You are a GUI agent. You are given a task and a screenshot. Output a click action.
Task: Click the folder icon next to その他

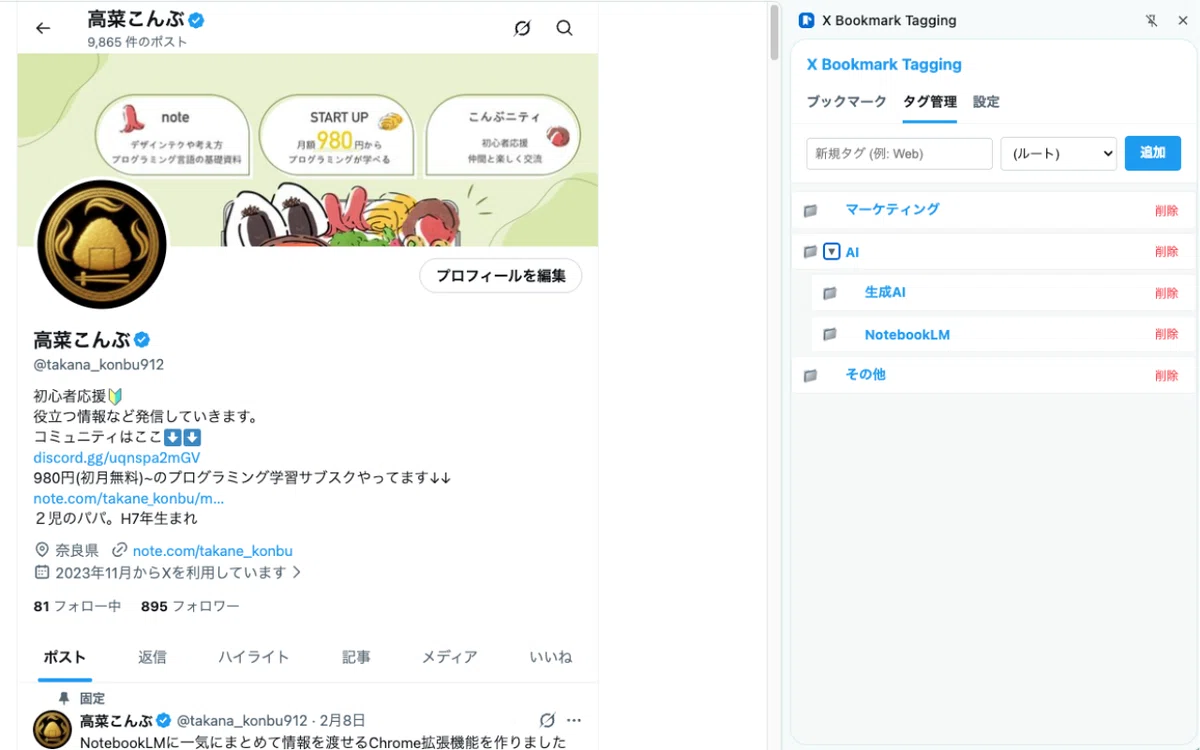click(811, 376)
